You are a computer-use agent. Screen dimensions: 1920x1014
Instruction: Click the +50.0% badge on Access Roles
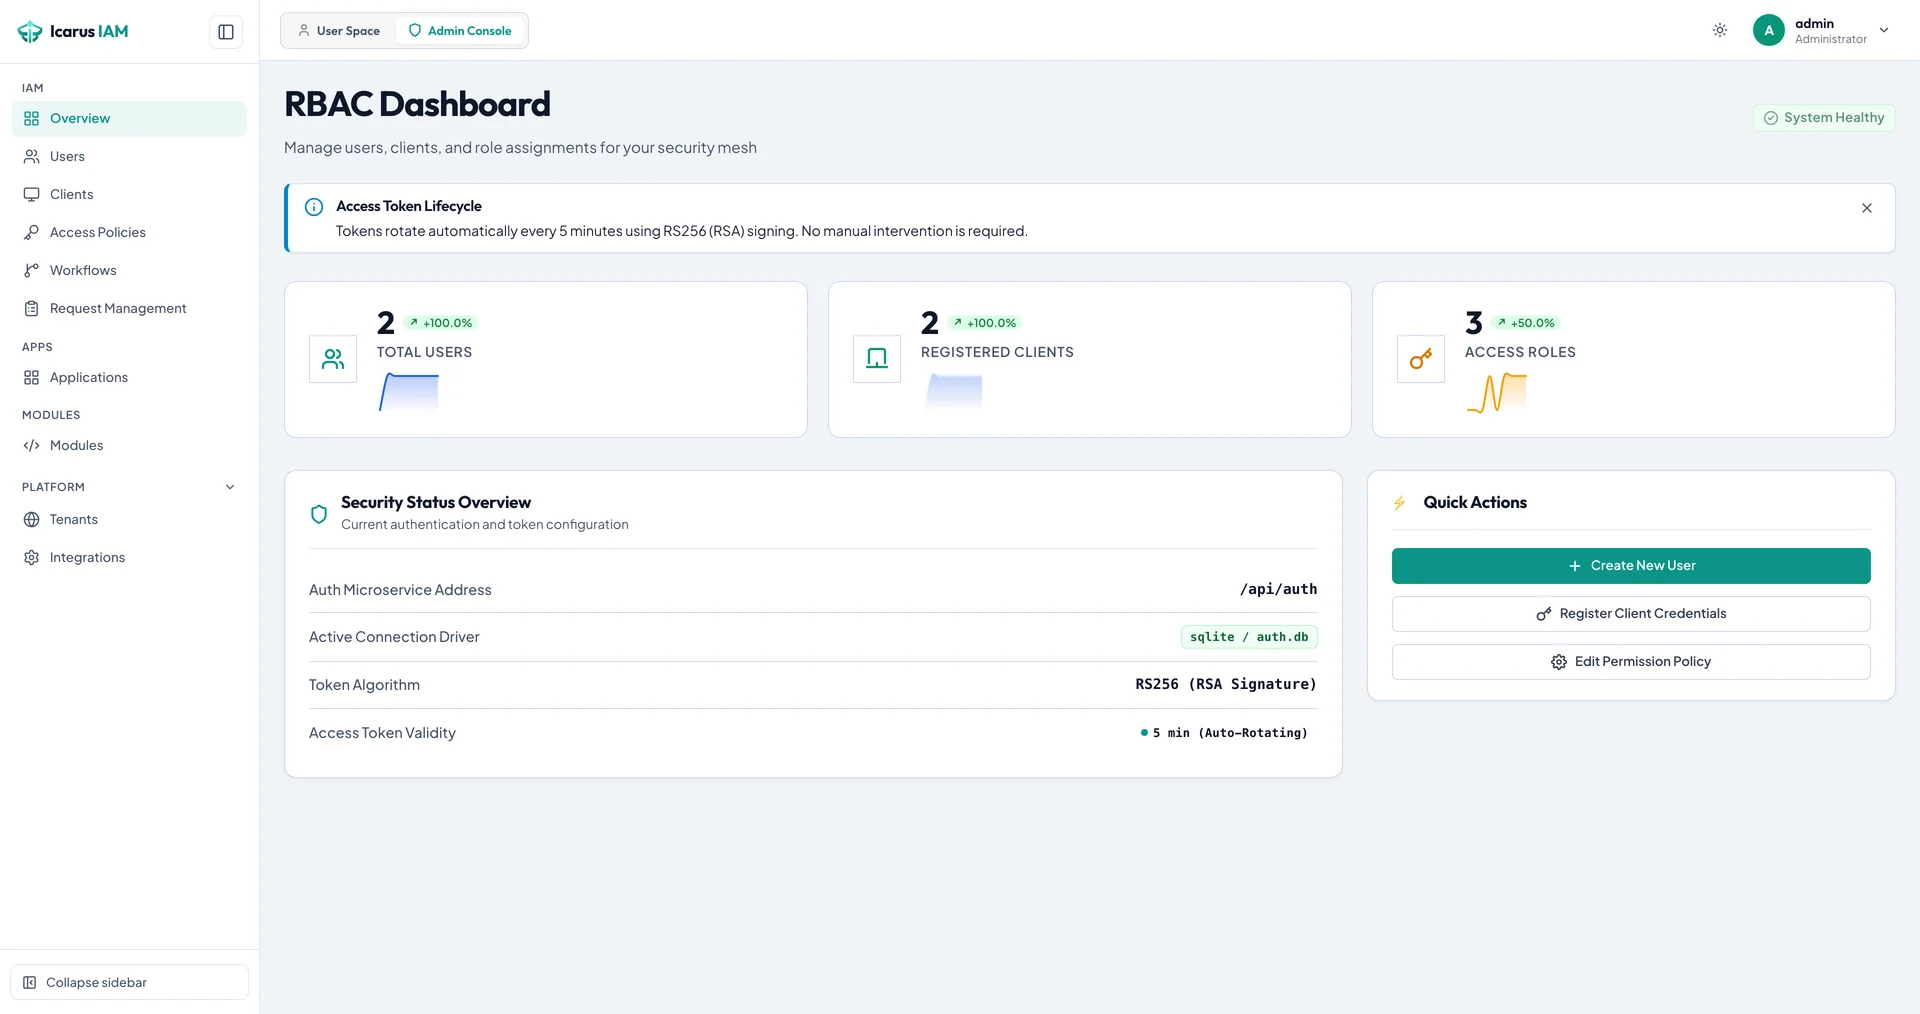tap(1526, 323)
